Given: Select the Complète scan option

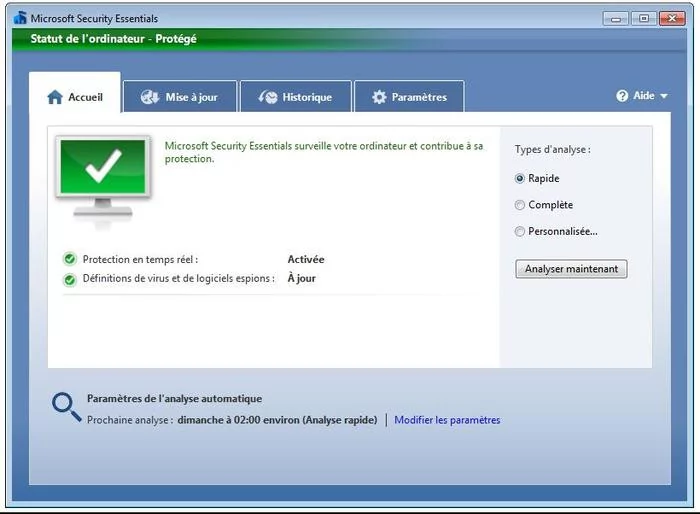Looking at the screenshot, I should click(x=519, y=205).
